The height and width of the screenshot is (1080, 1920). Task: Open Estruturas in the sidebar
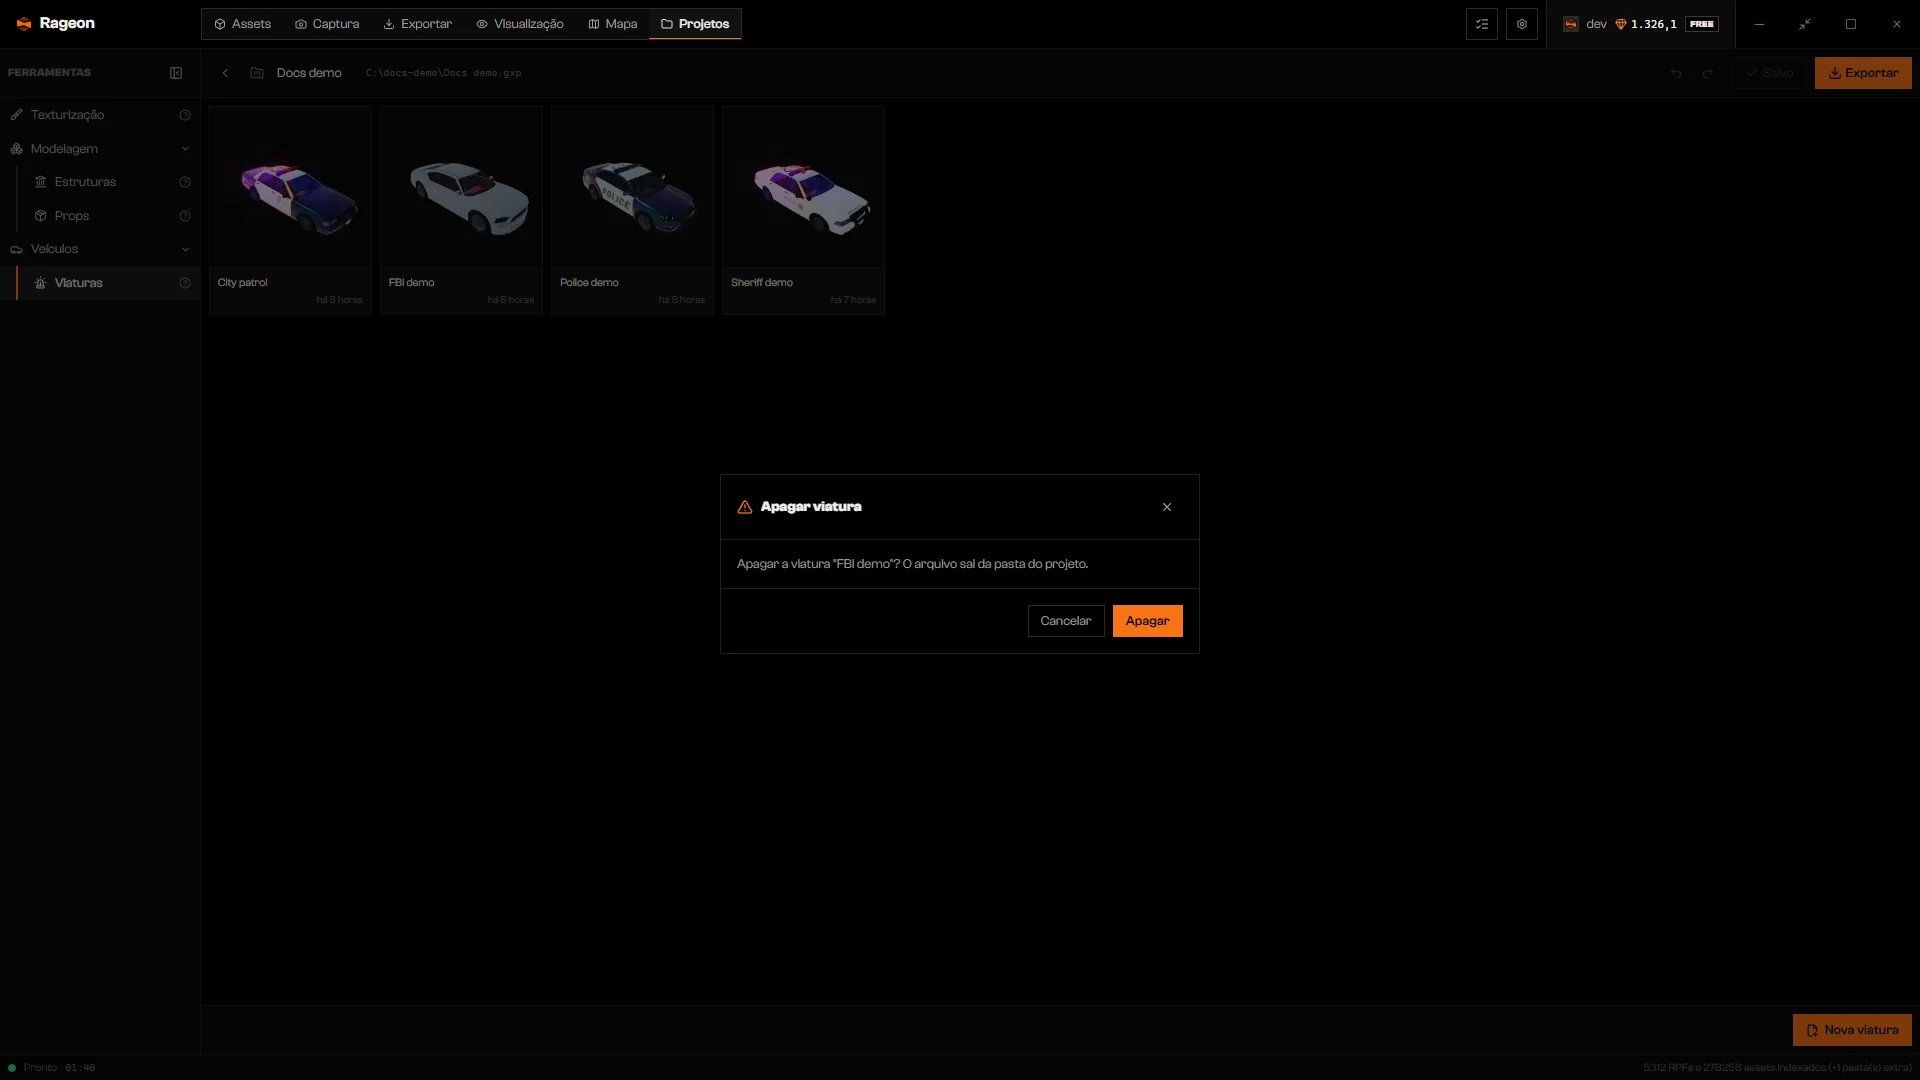[x=108, y=182]
